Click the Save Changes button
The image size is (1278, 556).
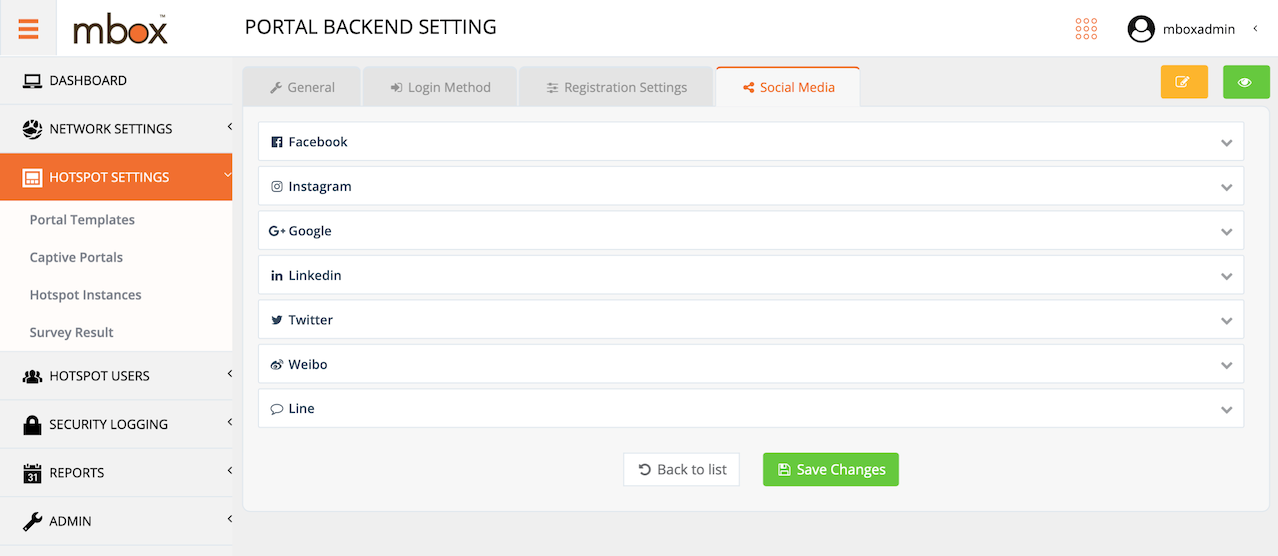click(x=831, y=470)
